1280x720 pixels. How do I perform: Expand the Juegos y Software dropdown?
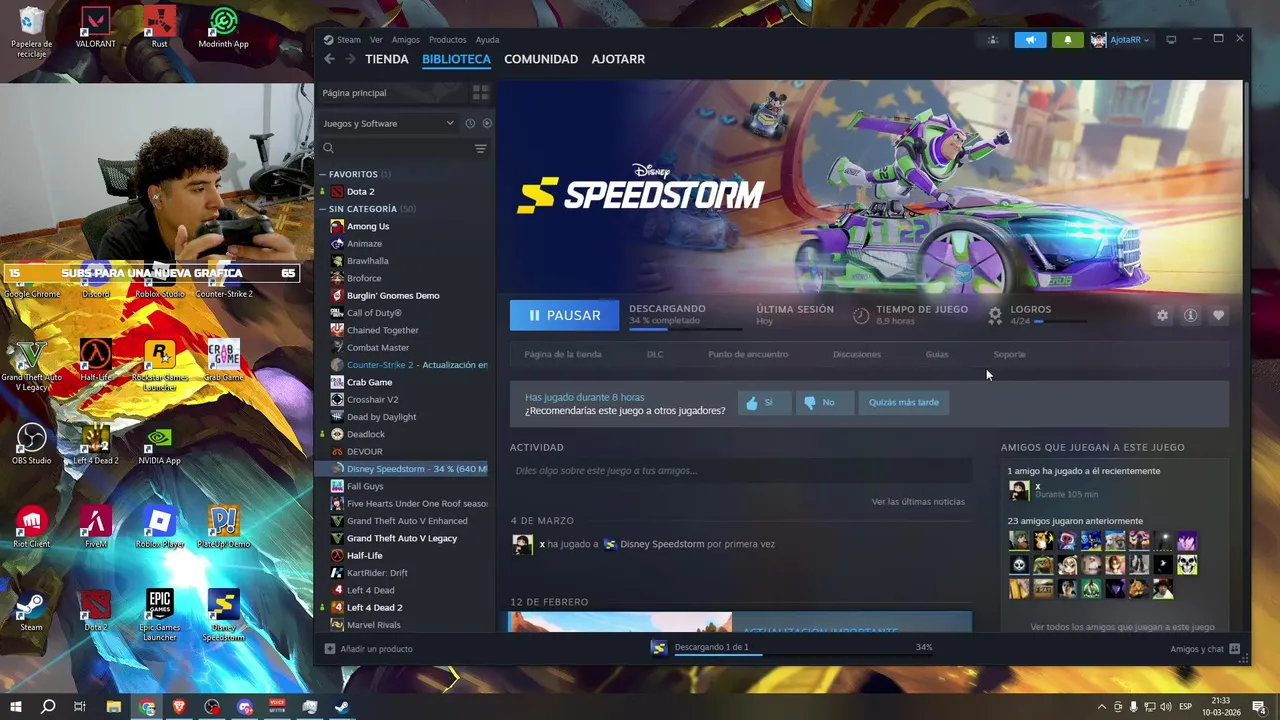click(x=388, y=123)
